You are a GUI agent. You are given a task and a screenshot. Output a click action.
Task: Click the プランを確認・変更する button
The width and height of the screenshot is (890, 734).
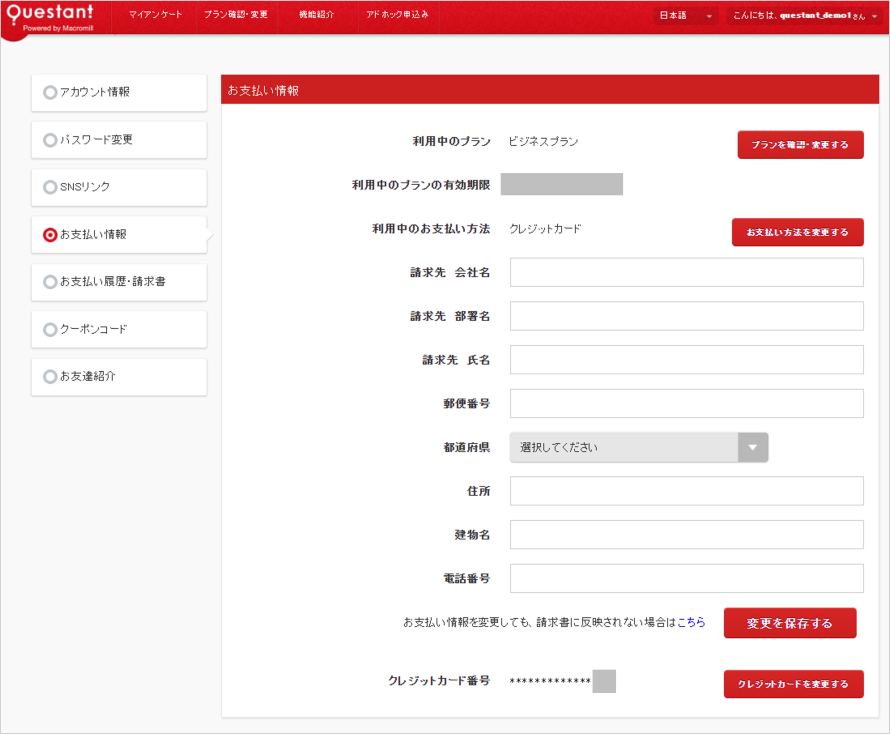pyautogui.click(x=800, y=145)
